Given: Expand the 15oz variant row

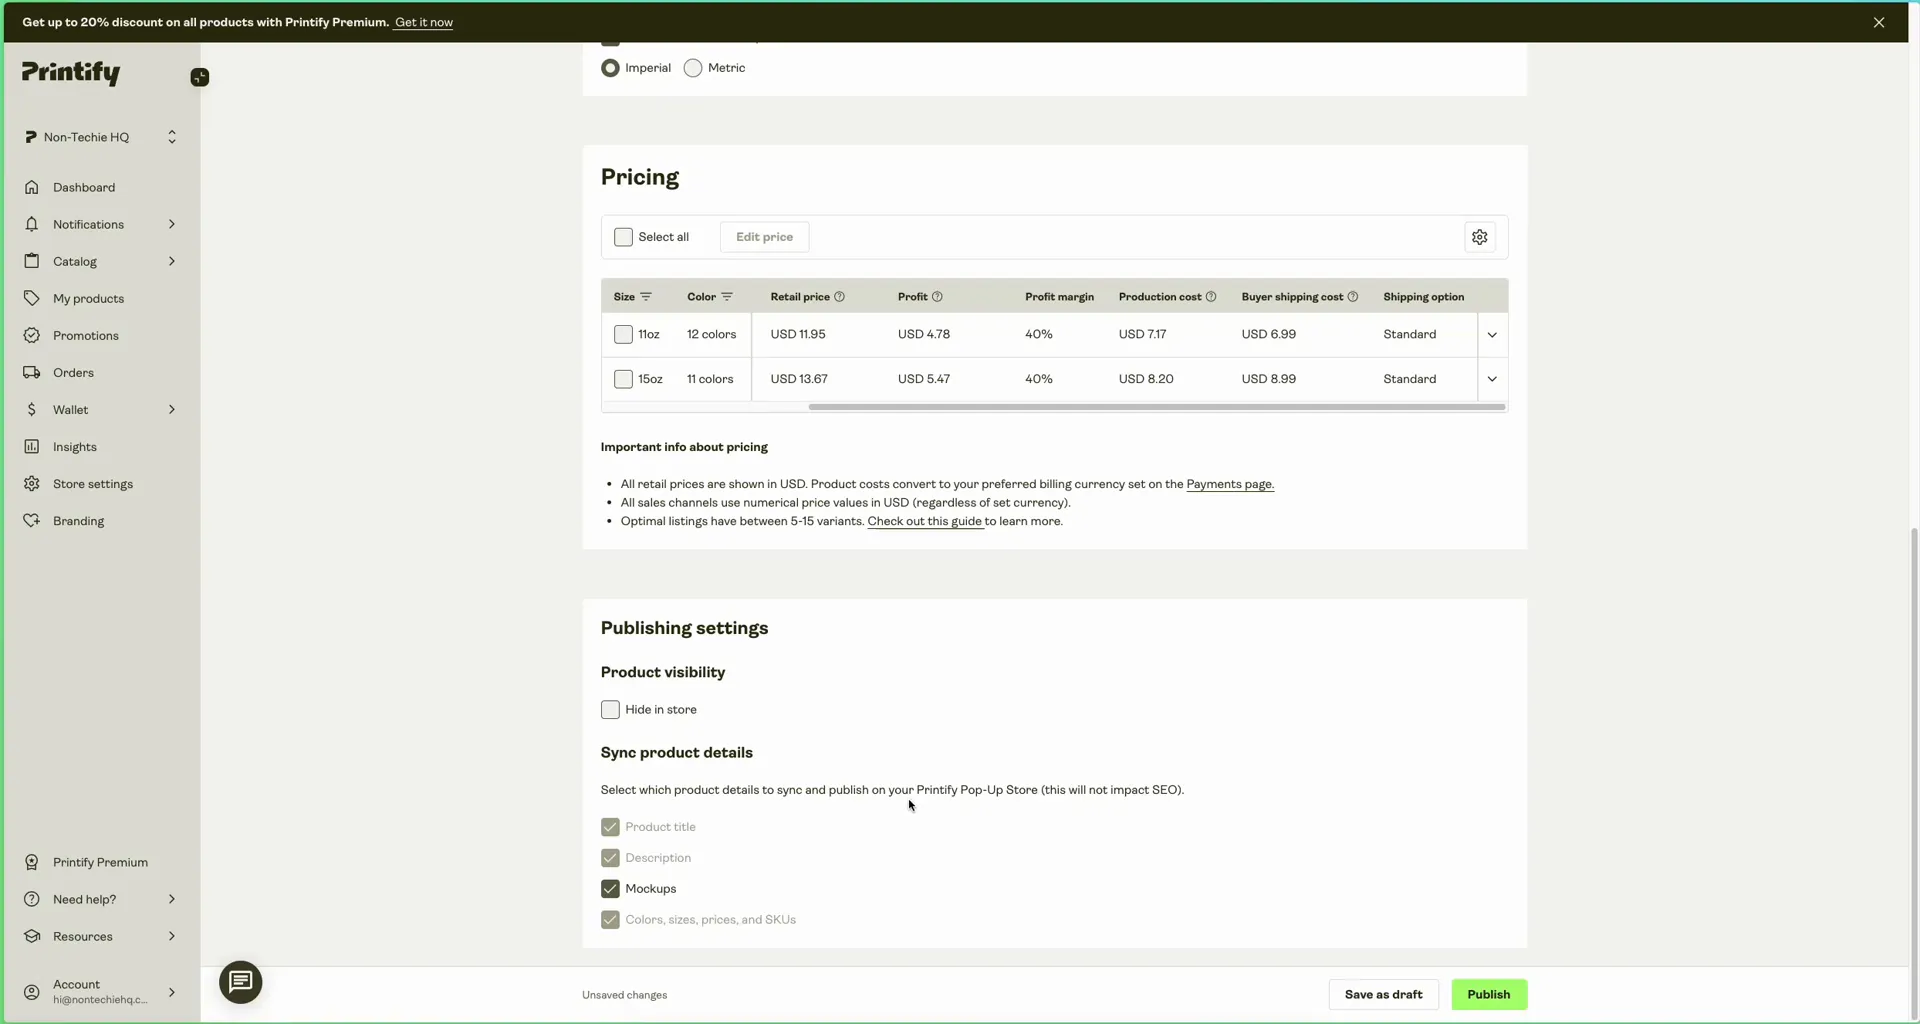Looking at the screenshot, I should point(1491,379).
